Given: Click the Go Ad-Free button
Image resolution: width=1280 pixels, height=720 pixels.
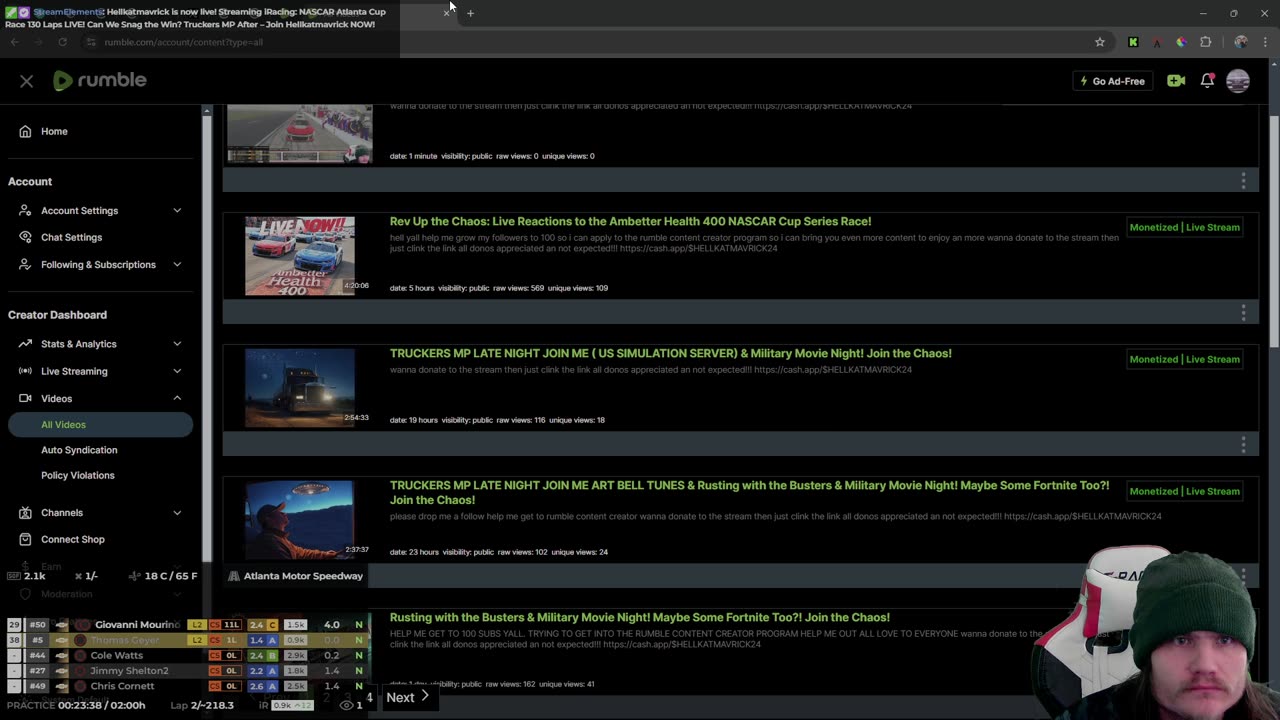Looking at the screenshot, I should [1112, 81].
